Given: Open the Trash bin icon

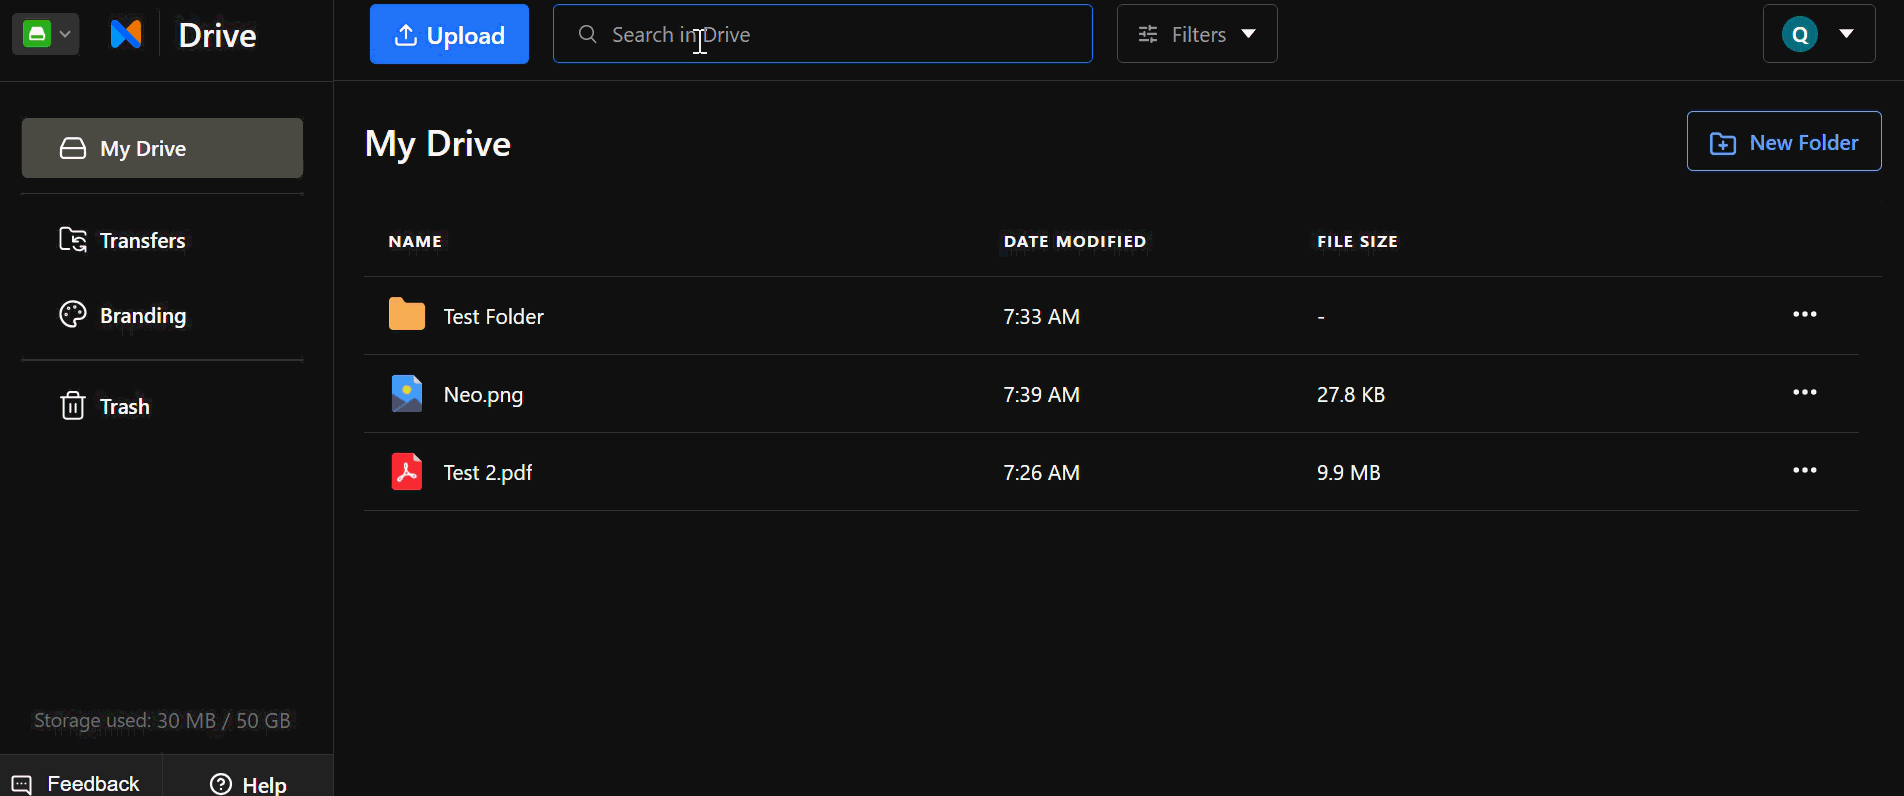Looking at the screenshot, I should click(73, 406).
